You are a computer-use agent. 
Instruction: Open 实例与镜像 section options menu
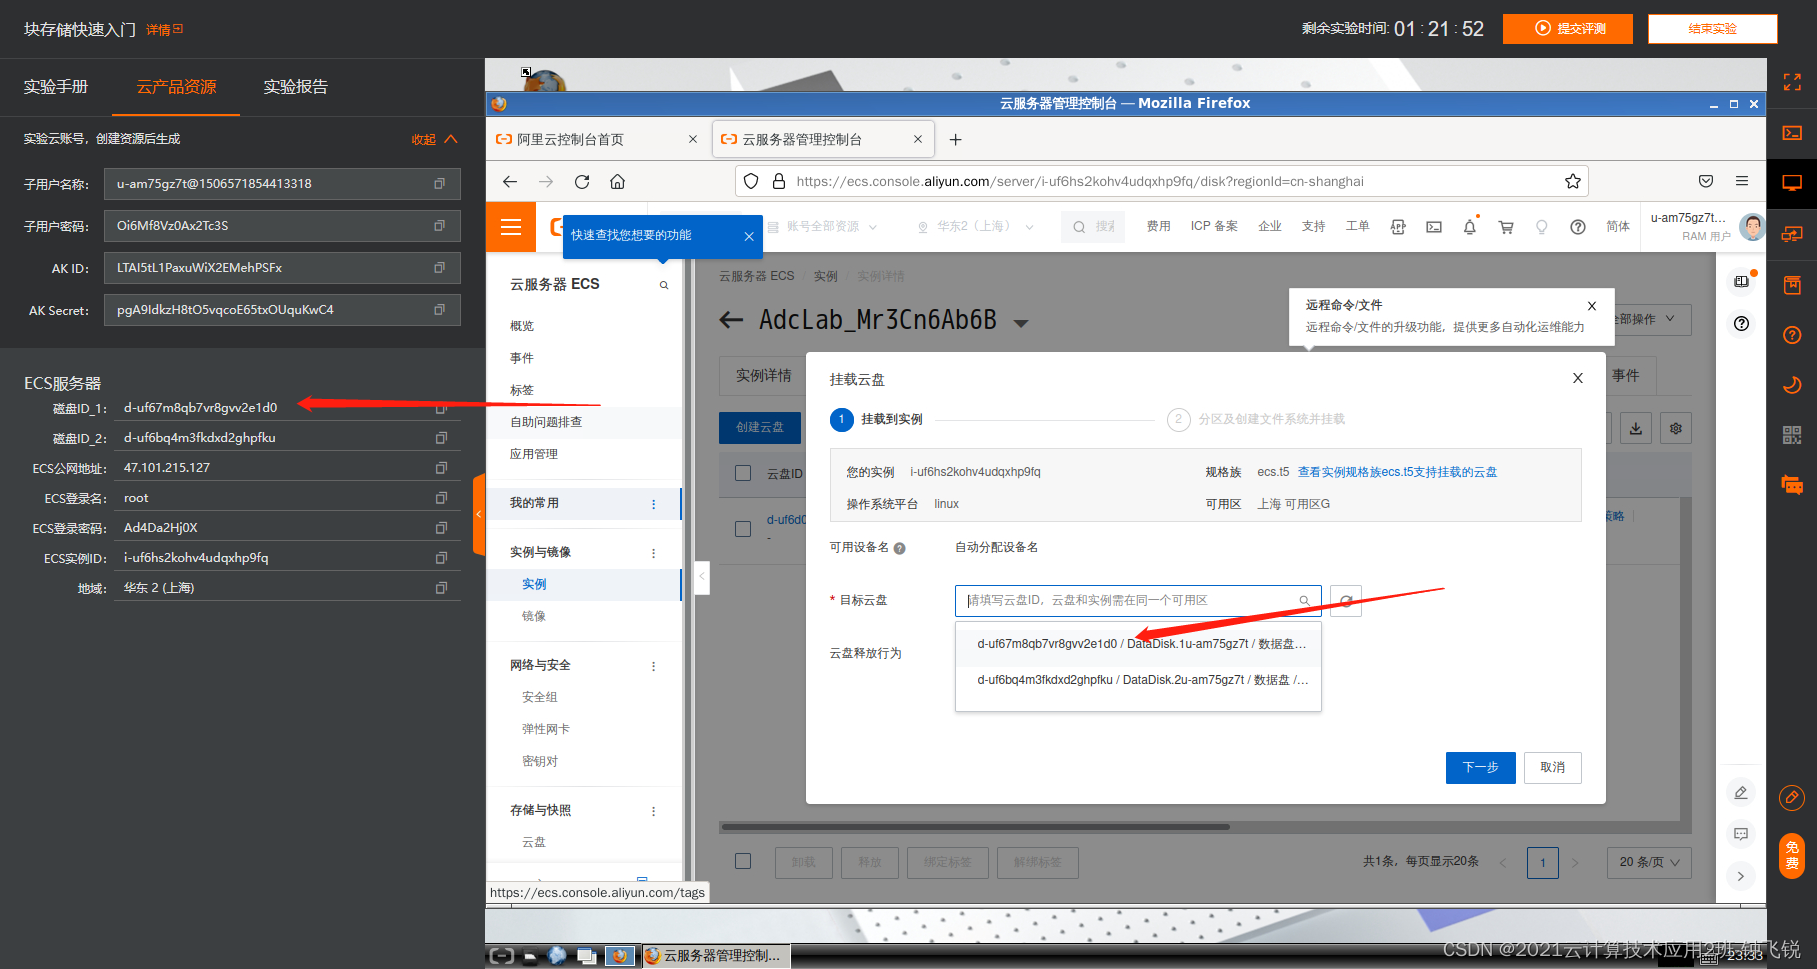coord(654,553)
